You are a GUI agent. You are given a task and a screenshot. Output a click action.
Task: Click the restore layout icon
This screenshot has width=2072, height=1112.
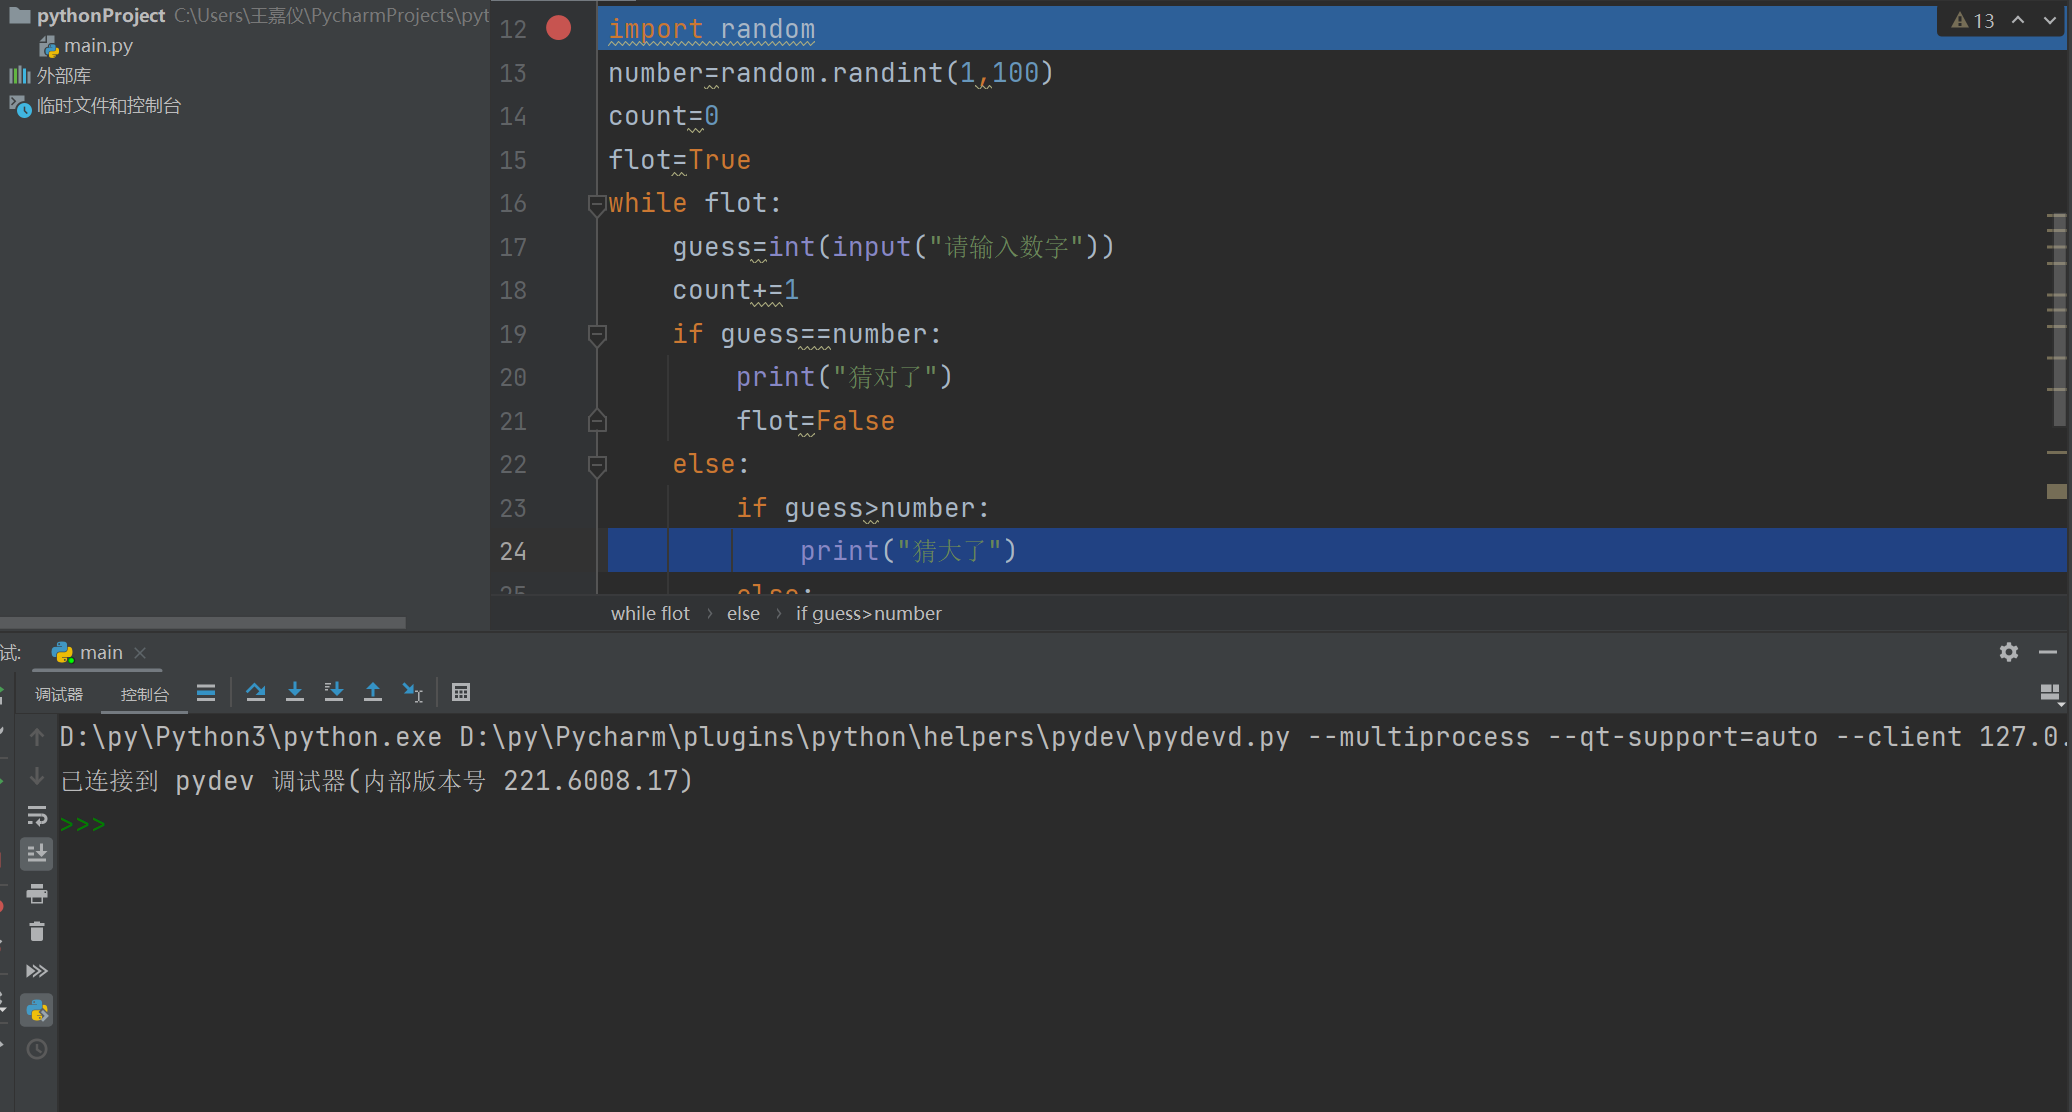click(2050, 694)
